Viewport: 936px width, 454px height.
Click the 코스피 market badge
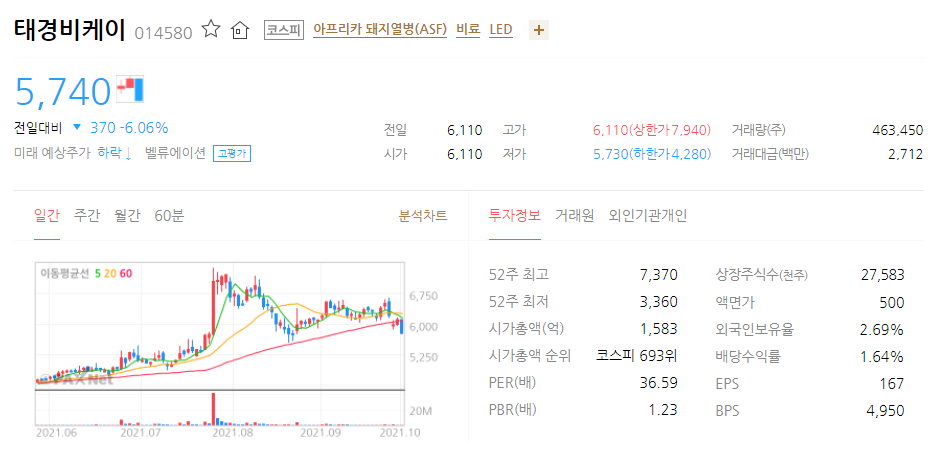coord(284,30)
